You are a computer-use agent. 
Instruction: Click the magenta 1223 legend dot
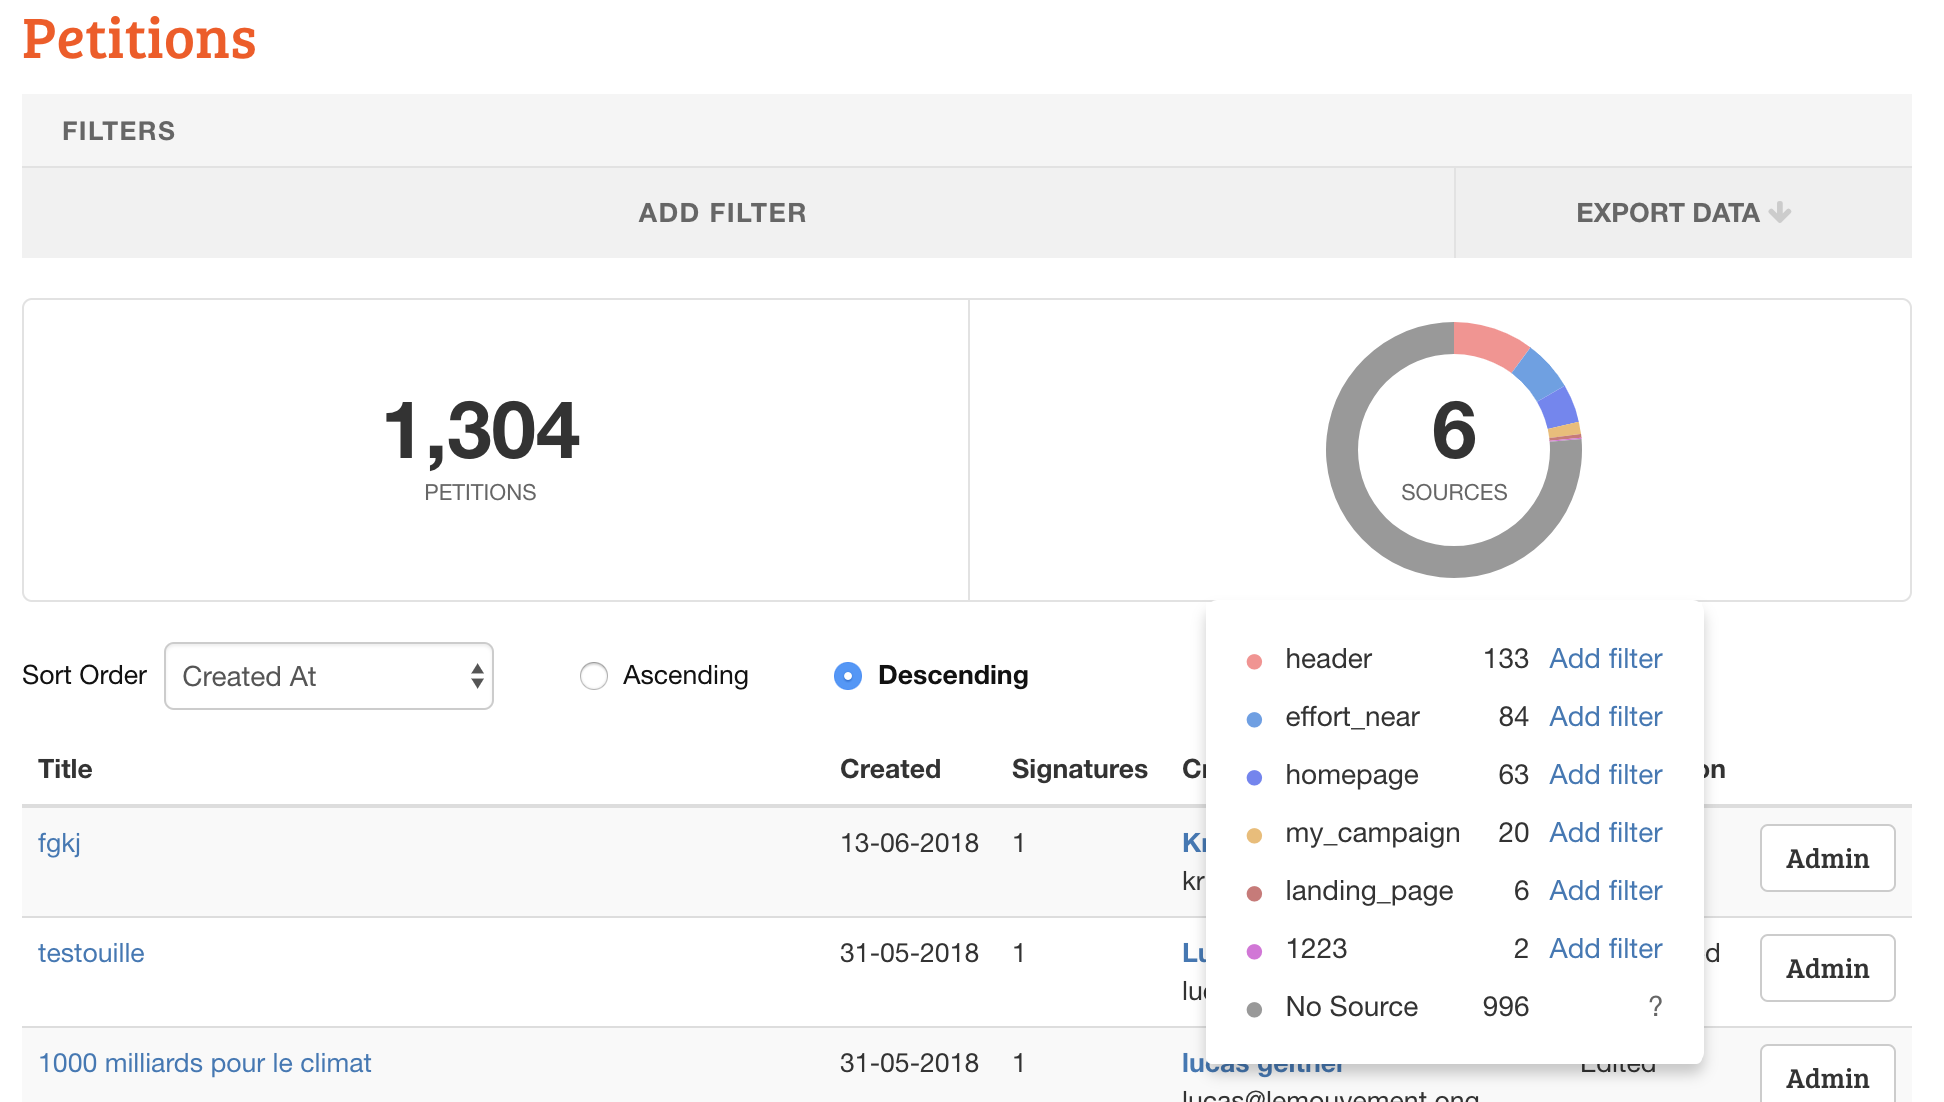1254,951
